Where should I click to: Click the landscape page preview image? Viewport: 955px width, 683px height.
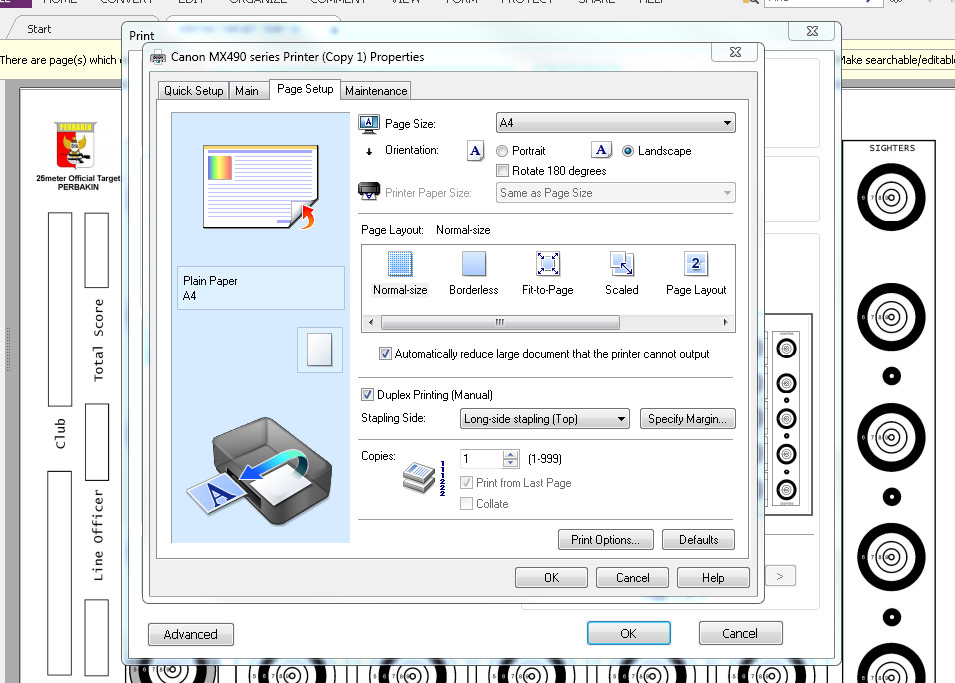pyautogui.click(x=261, y=187)
